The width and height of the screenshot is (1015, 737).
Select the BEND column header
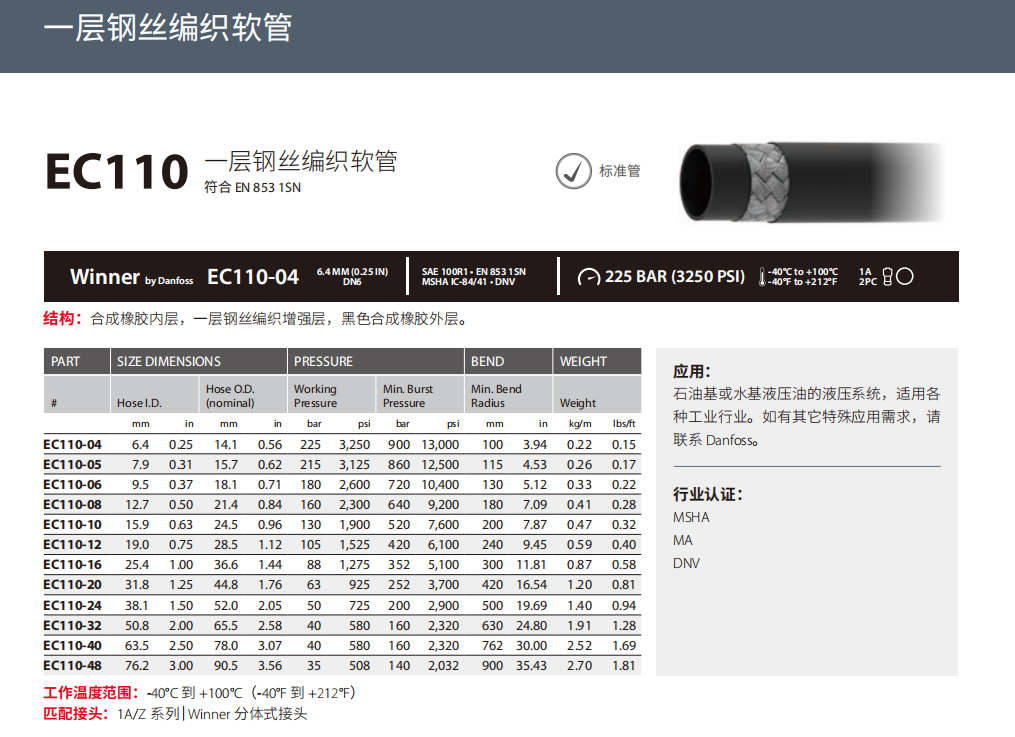click(487, 361)
